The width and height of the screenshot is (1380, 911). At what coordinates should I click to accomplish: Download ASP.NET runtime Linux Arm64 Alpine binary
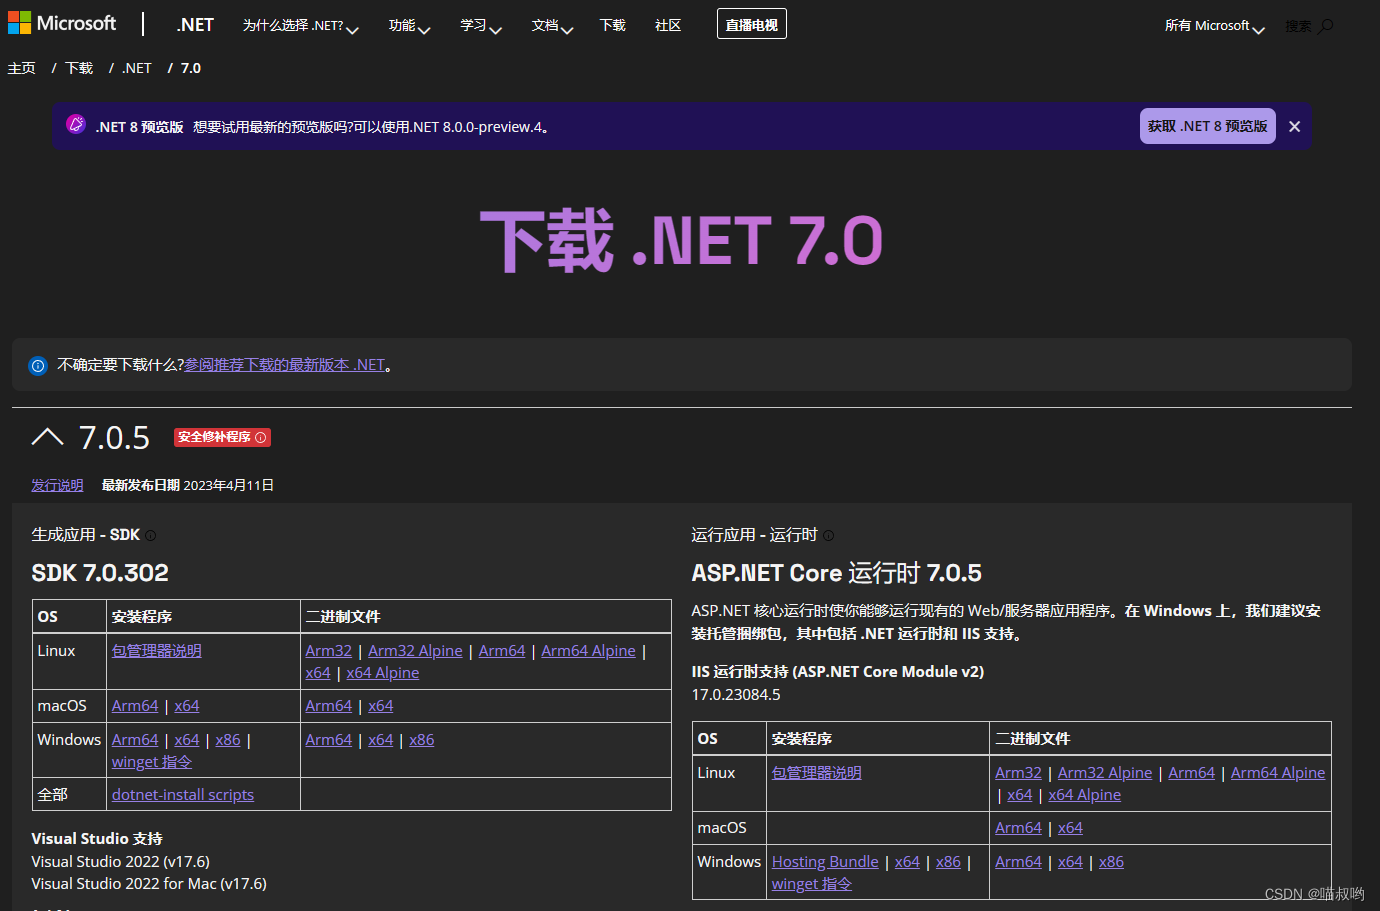tap(1278, 772)
